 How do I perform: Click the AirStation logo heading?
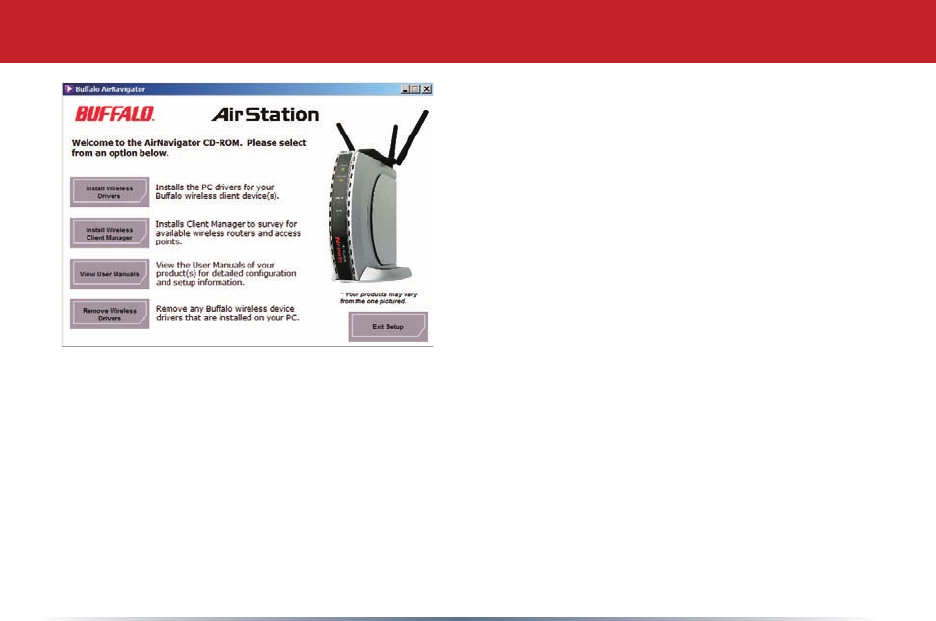tap(266, 114)
